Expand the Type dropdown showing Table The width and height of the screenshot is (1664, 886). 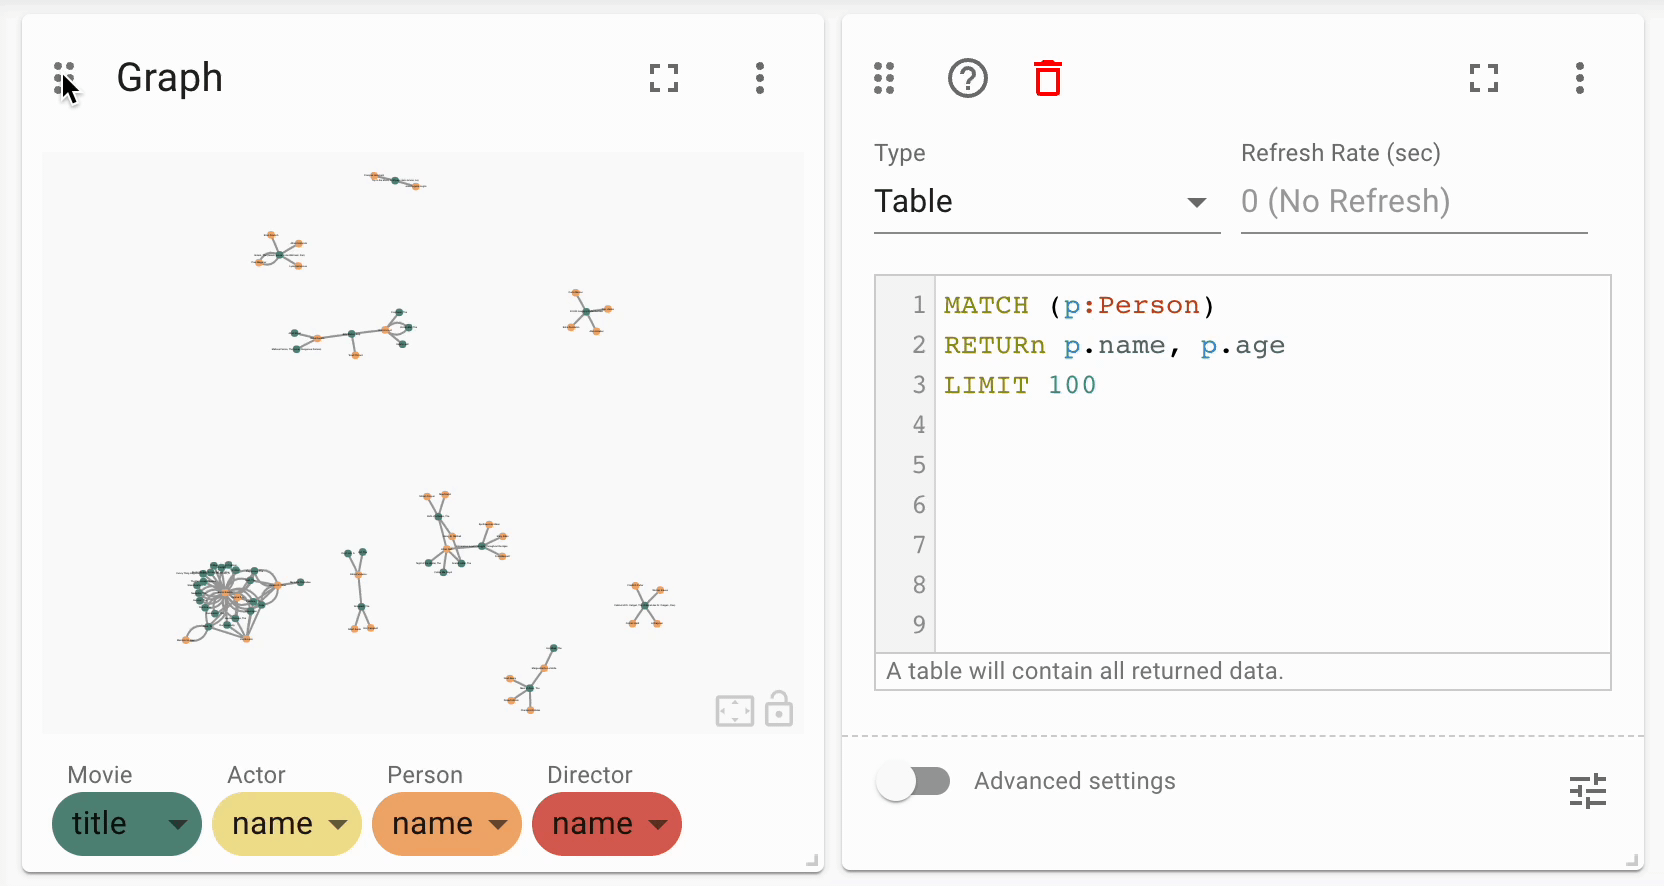pyautogui.click(x=1047, y=202)
